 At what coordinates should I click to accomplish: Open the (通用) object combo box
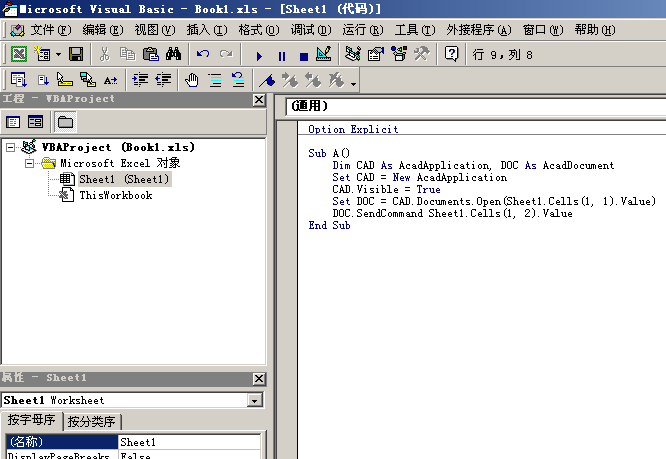coord(476,106)
